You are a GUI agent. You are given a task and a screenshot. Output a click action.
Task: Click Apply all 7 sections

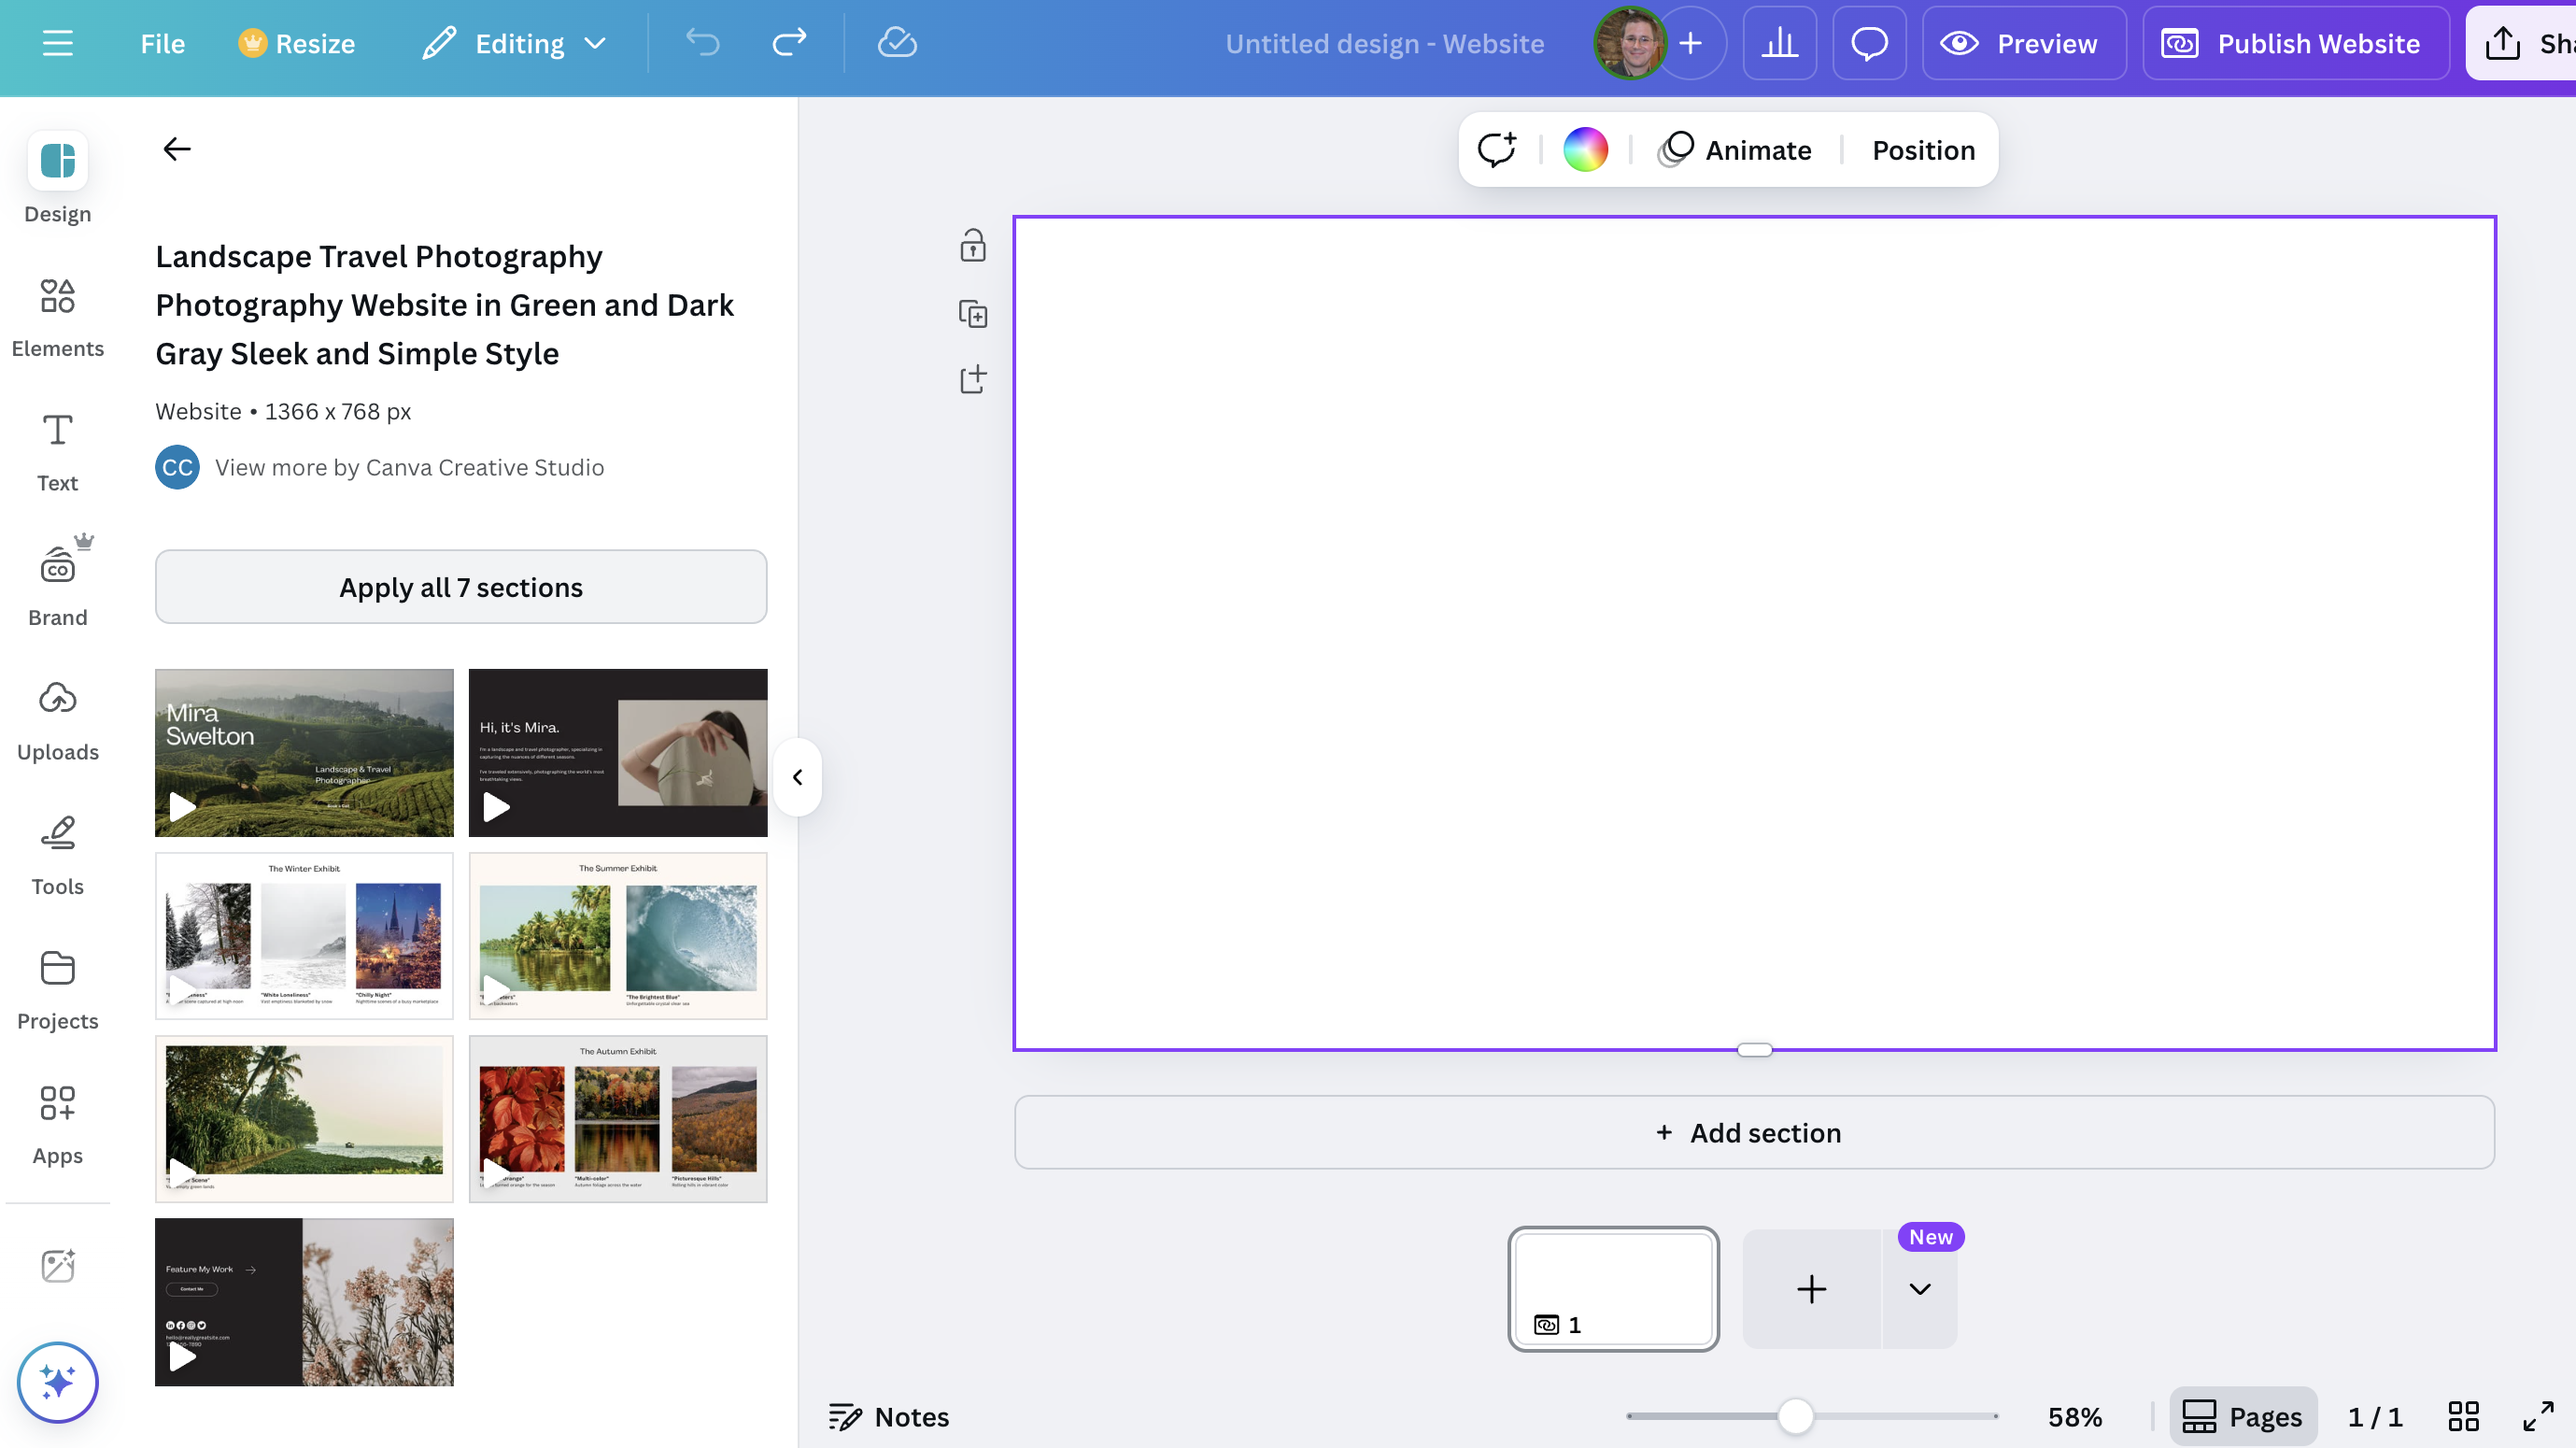[x=461, y=587]
